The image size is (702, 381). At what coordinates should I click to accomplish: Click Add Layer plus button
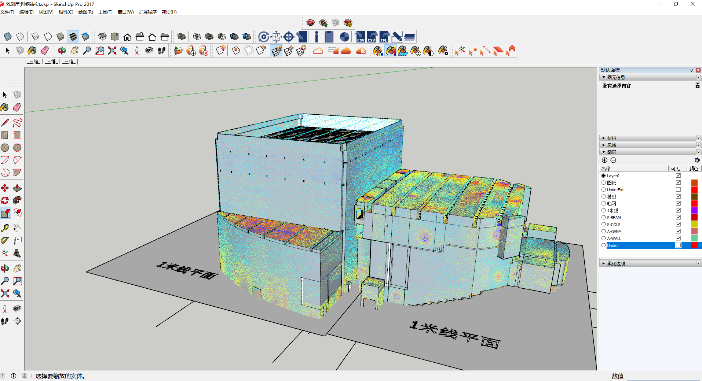[604, 160]
